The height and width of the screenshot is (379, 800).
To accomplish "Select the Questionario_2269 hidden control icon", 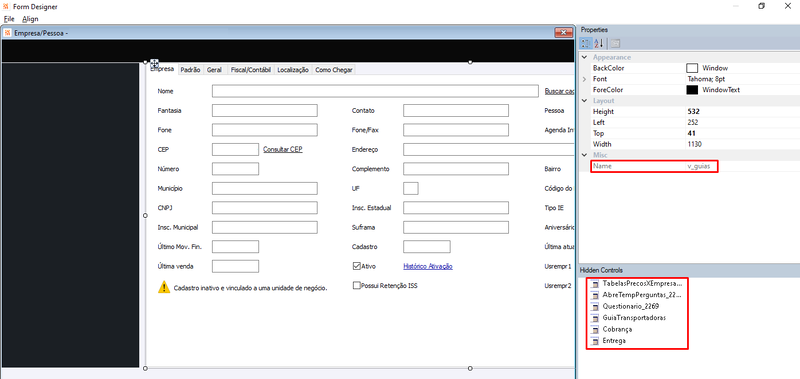I will click(594, 307).
